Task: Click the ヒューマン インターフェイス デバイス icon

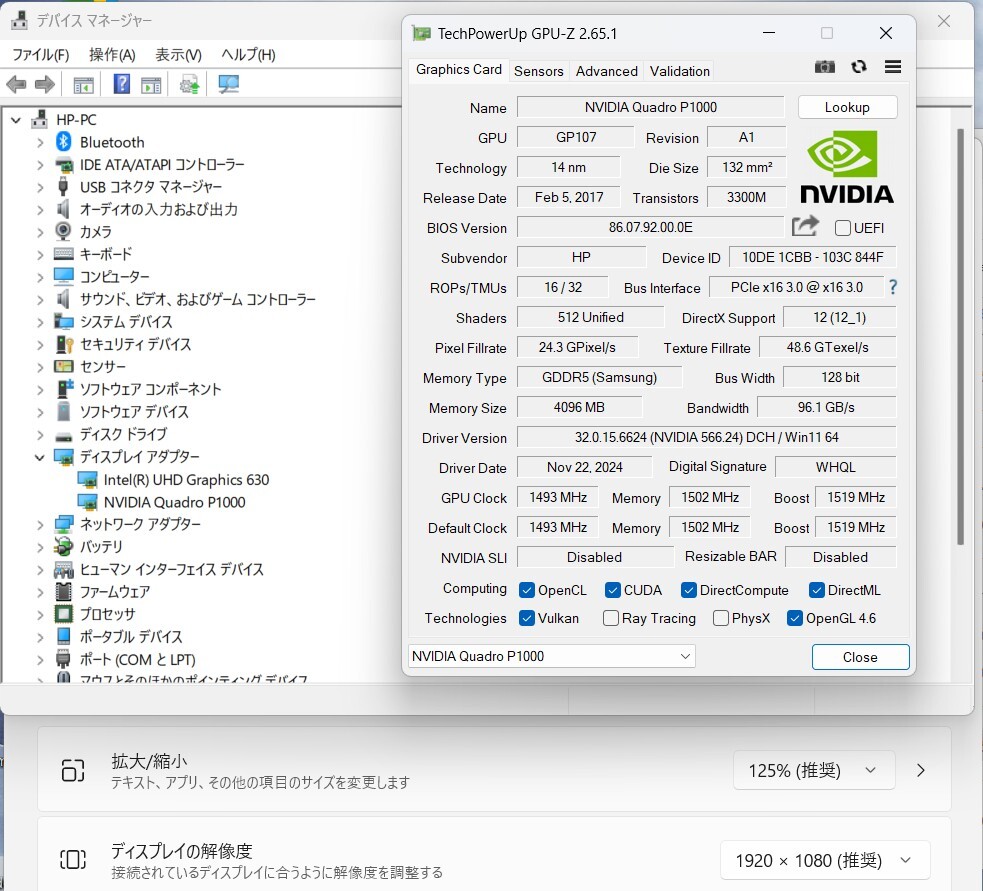Action: [x=63, y=569]
